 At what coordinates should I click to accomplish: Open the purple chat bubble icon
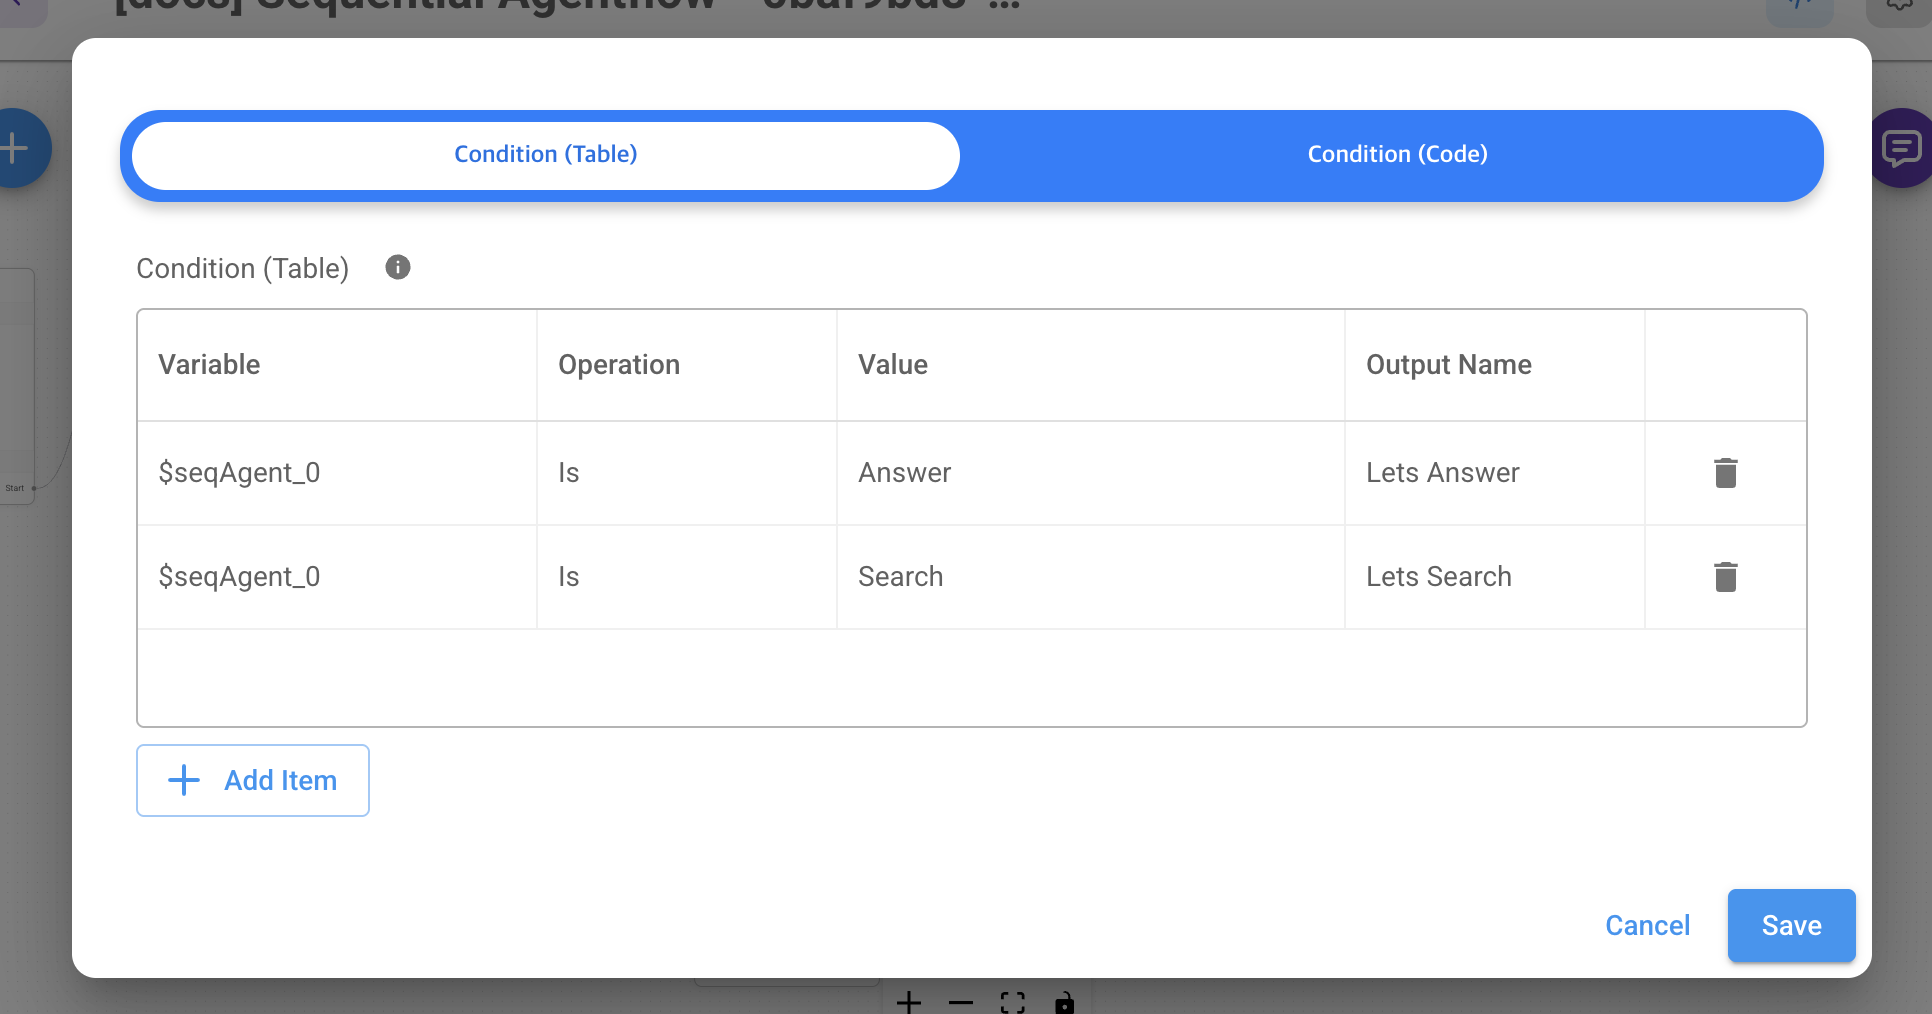coord(1901,148)
